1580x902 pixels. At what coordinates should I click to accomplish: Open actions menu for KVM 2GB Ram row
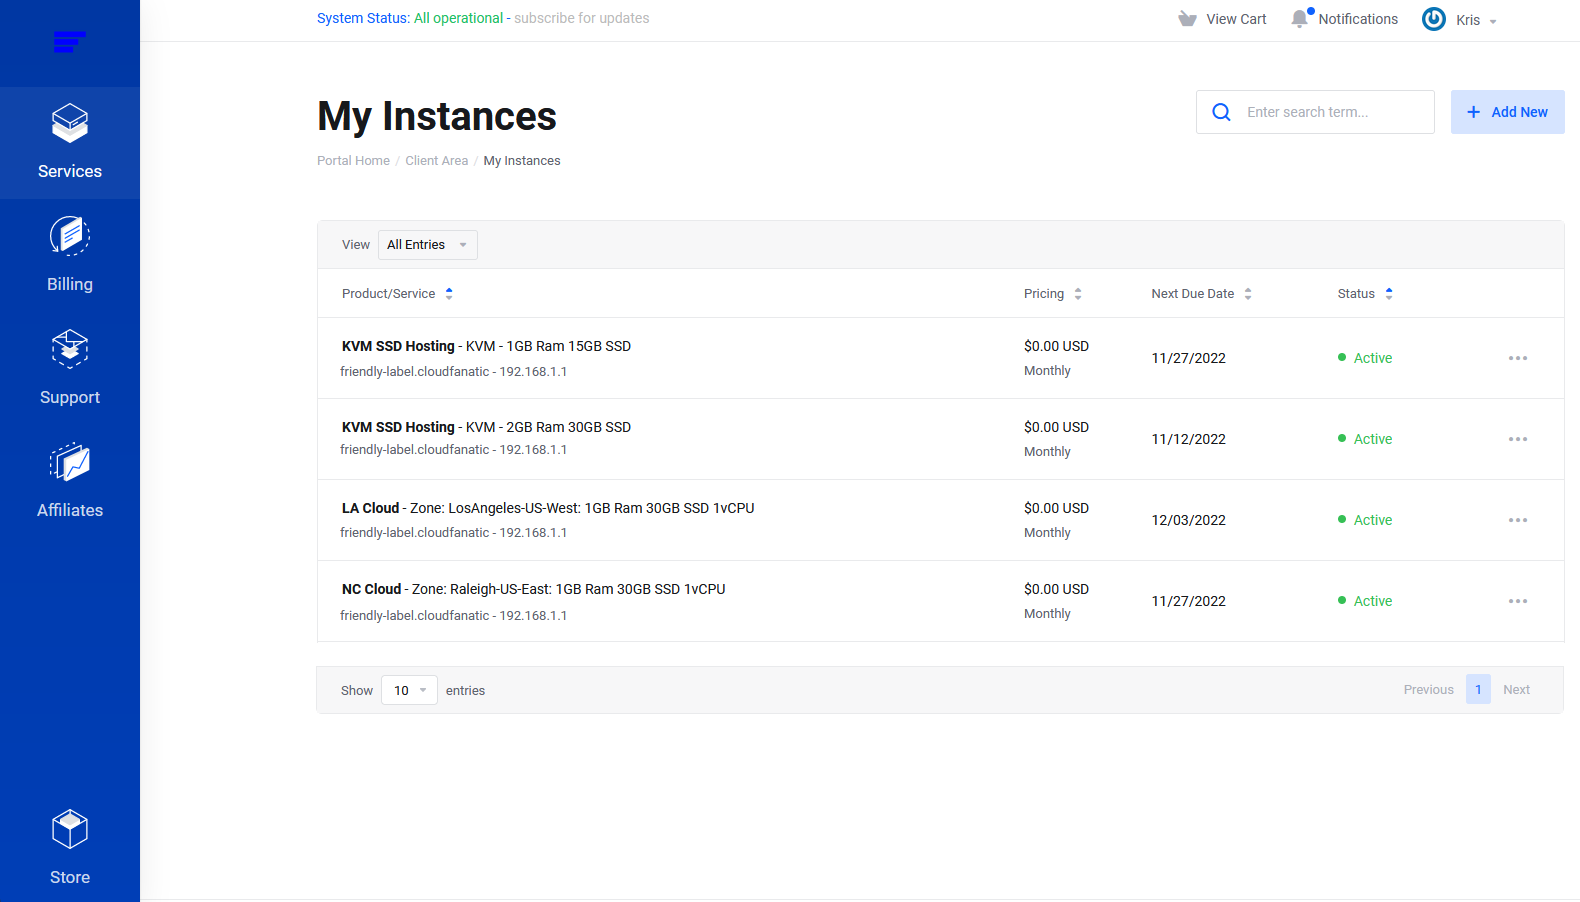1517,439
